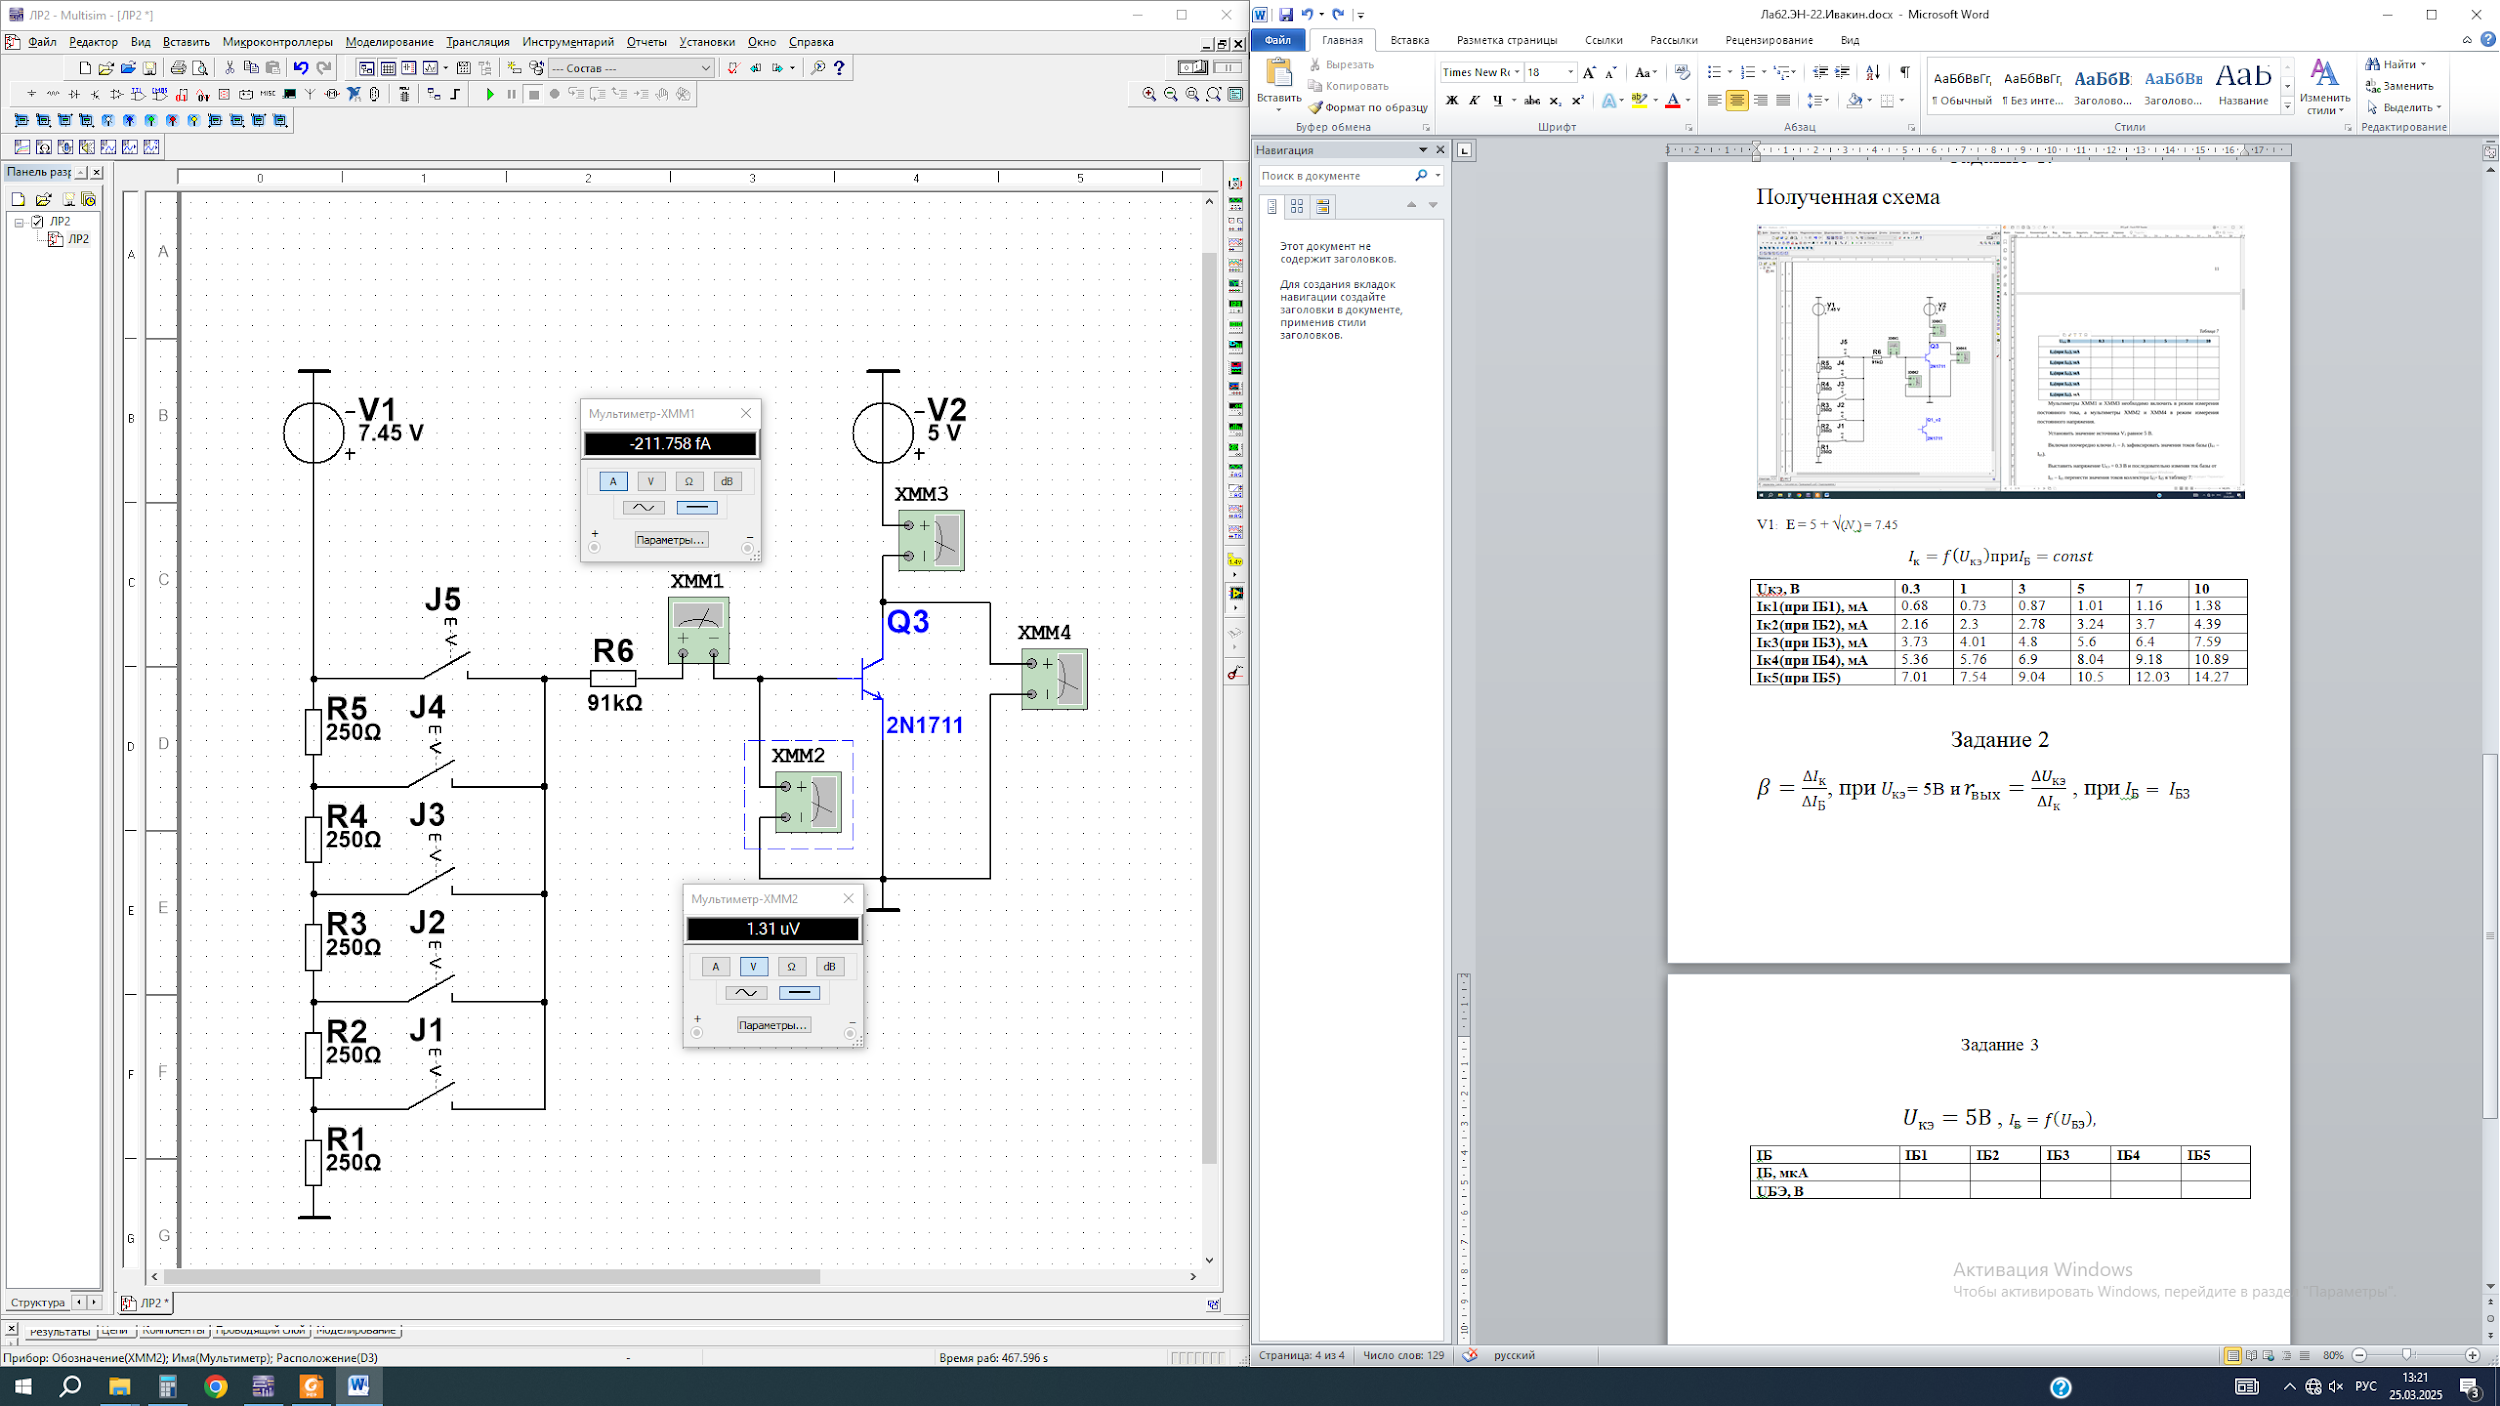The height and width of the screenshot is (1406, 2500).
Task: Open the Transistor component group
Action: coord(95,94)
